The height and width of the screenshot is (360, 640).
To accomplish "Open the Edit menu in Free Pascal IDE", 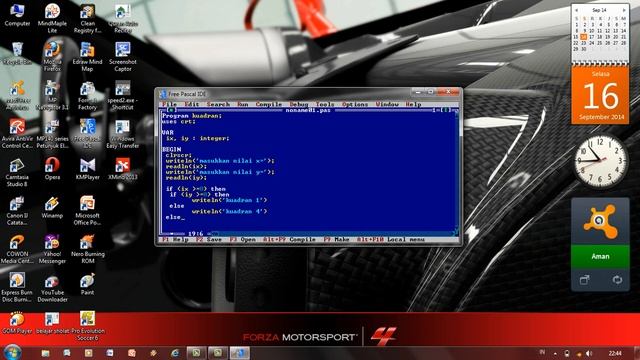I will (x=191, y=104).
